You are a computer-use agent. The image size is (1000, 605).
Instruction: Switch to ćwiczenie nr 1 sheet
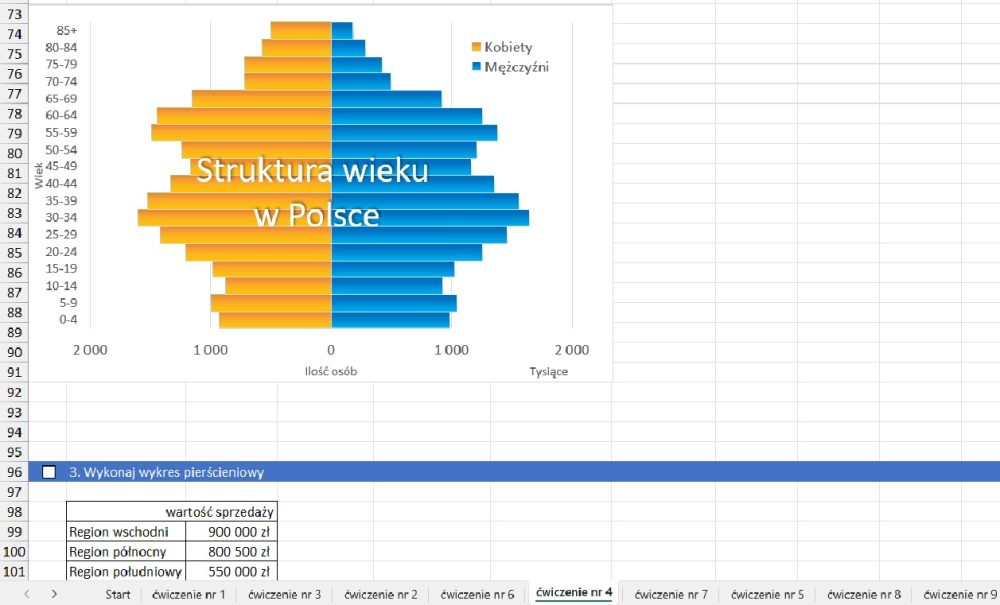pyautogui.click(x=188, y=594)
